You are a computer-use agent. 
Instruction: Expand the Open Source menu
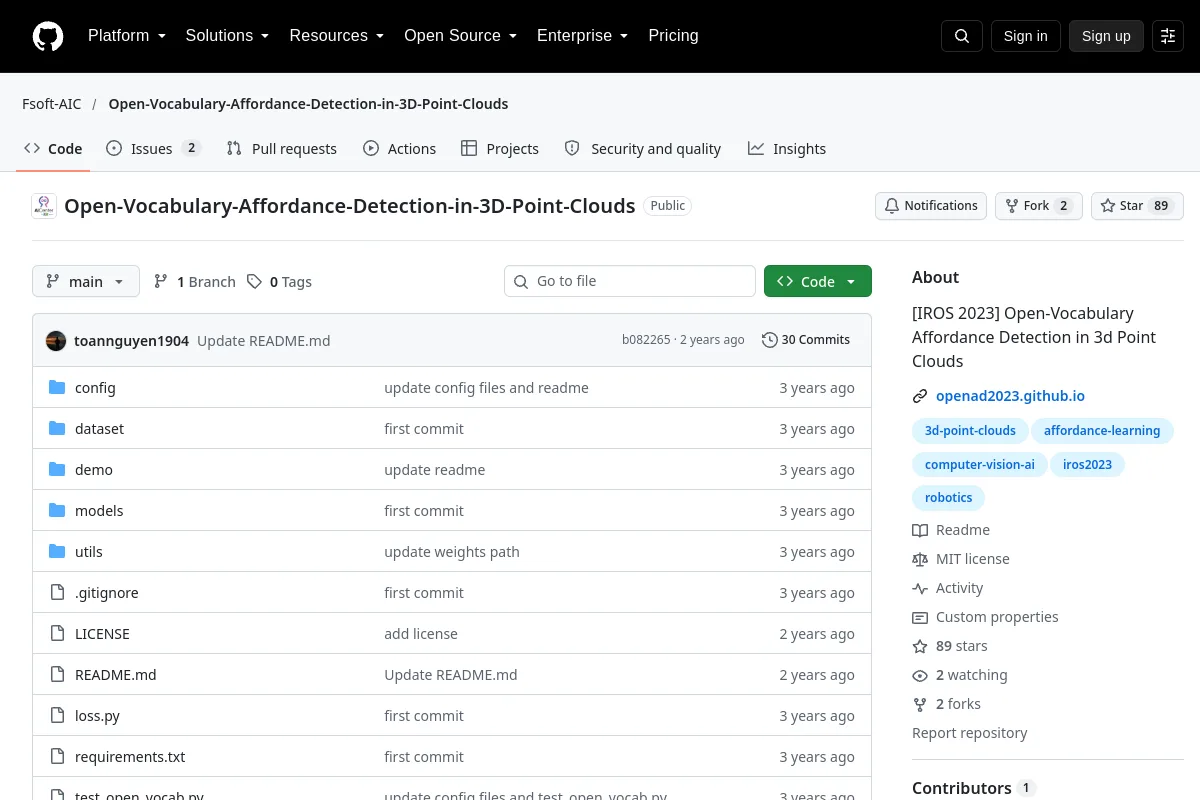(x=460, y=36)
